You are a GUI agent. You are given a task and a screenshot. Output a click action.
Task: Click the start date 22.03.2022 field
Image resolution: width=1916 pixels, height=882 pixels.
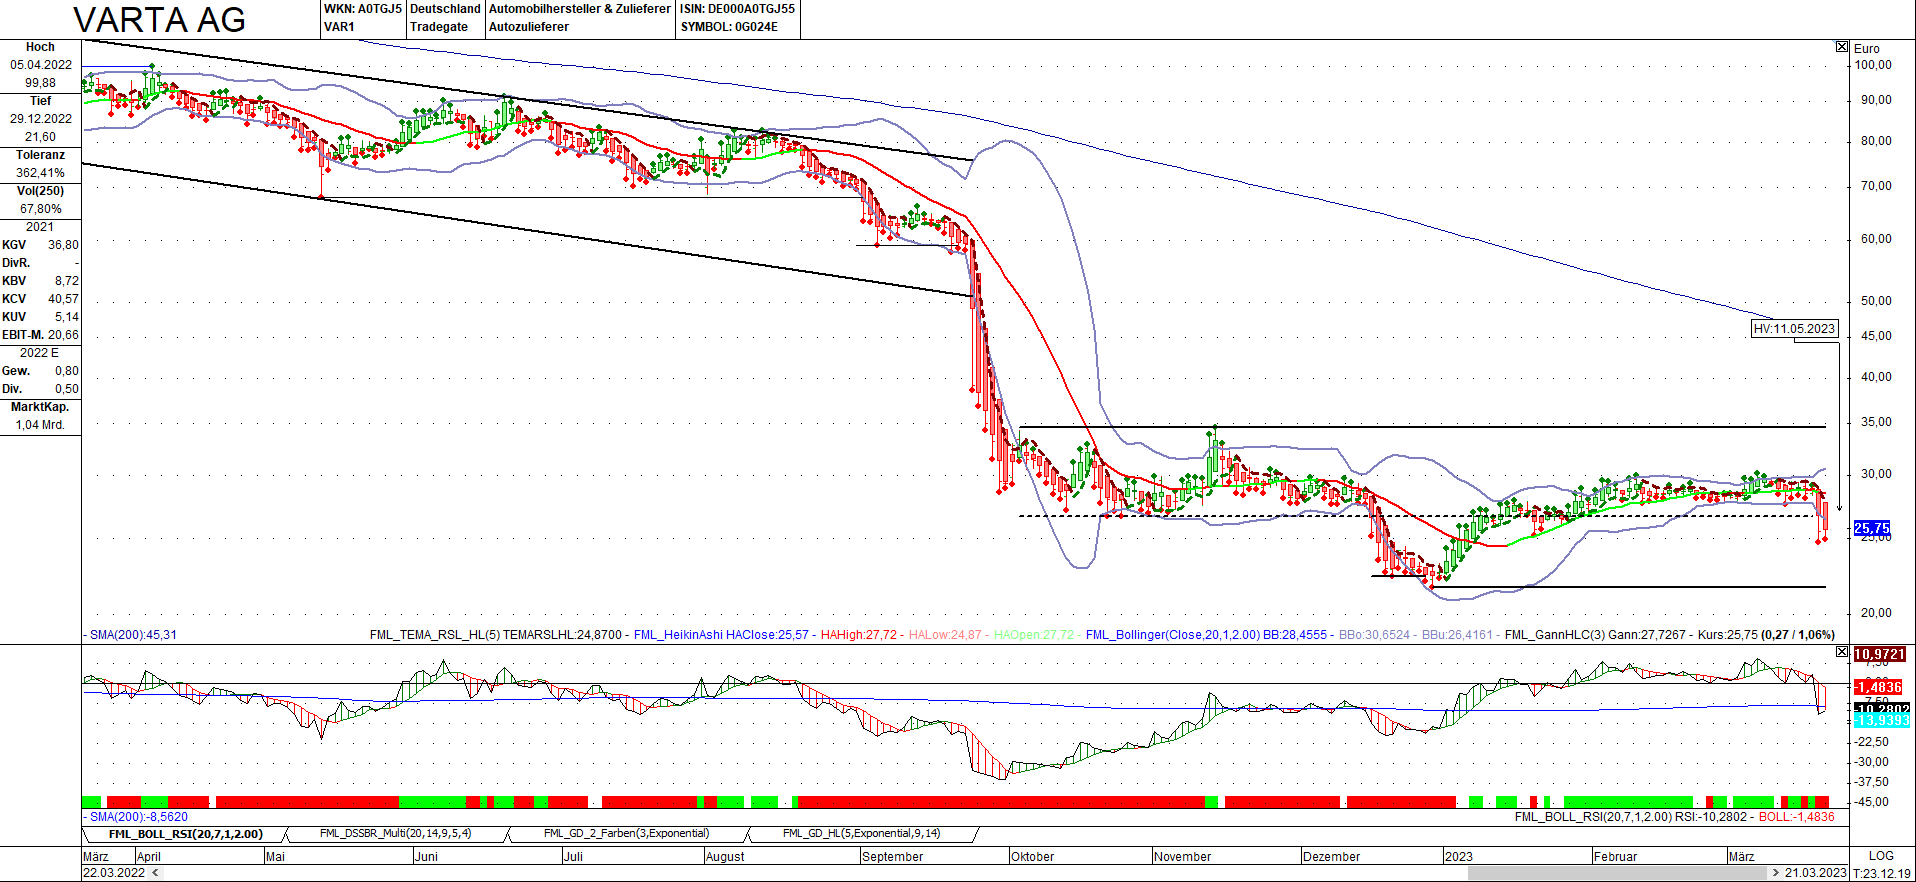point(114,873)
